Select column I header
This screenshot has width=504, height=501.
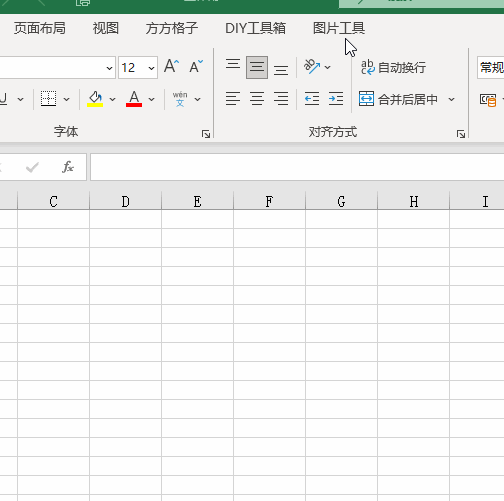point(477,201)
